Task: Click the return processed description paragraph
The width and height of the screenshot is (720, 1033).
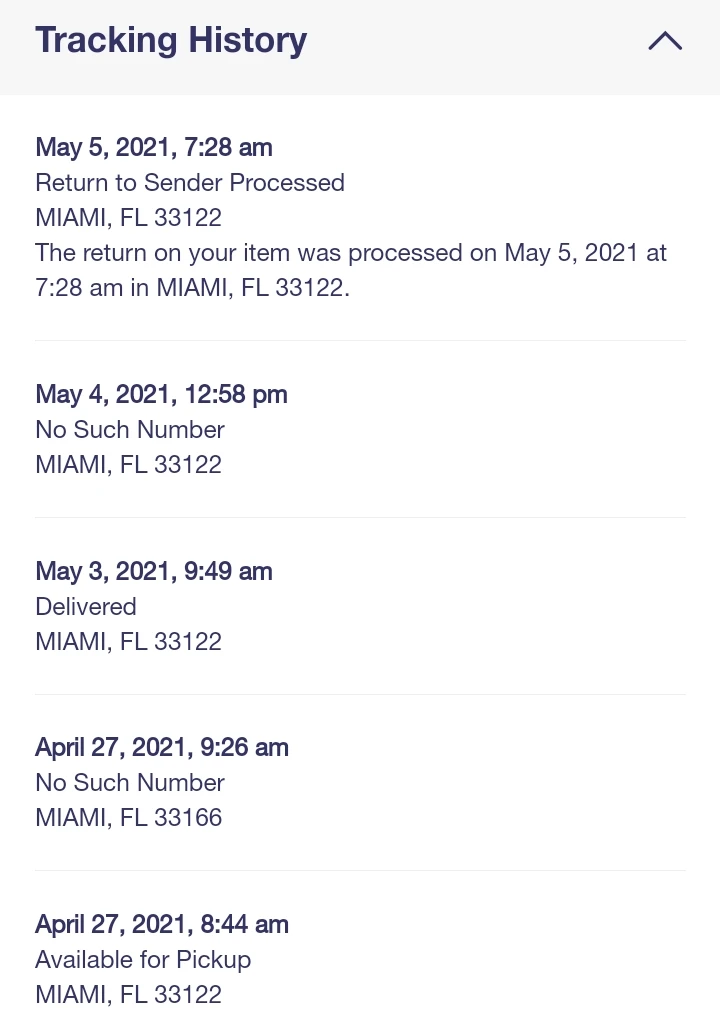Action: (350, 270)
